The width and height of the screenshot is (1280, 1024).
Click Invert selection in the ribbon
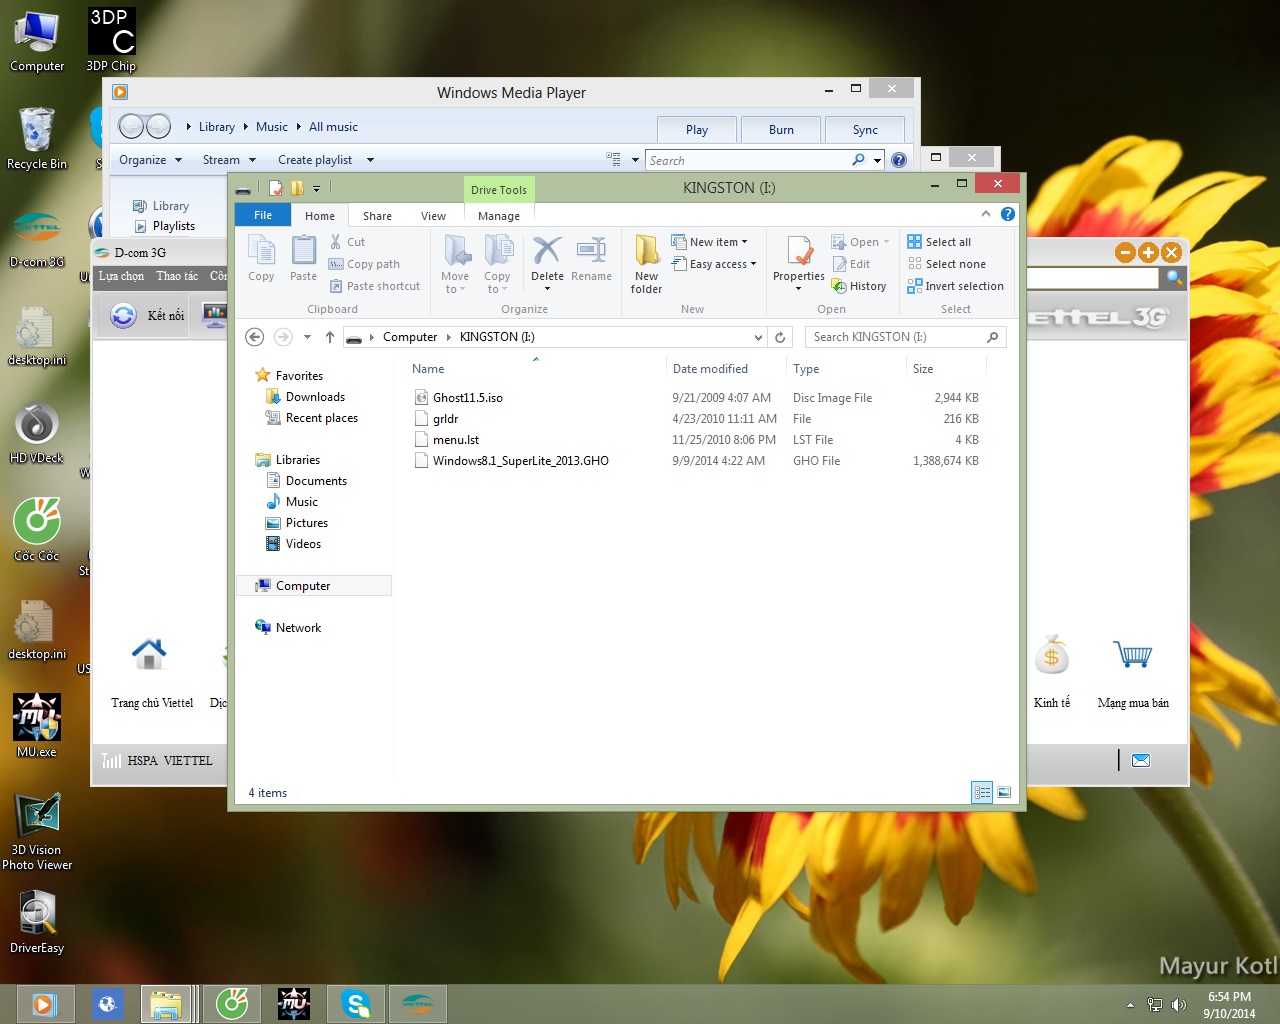(955, 286)
